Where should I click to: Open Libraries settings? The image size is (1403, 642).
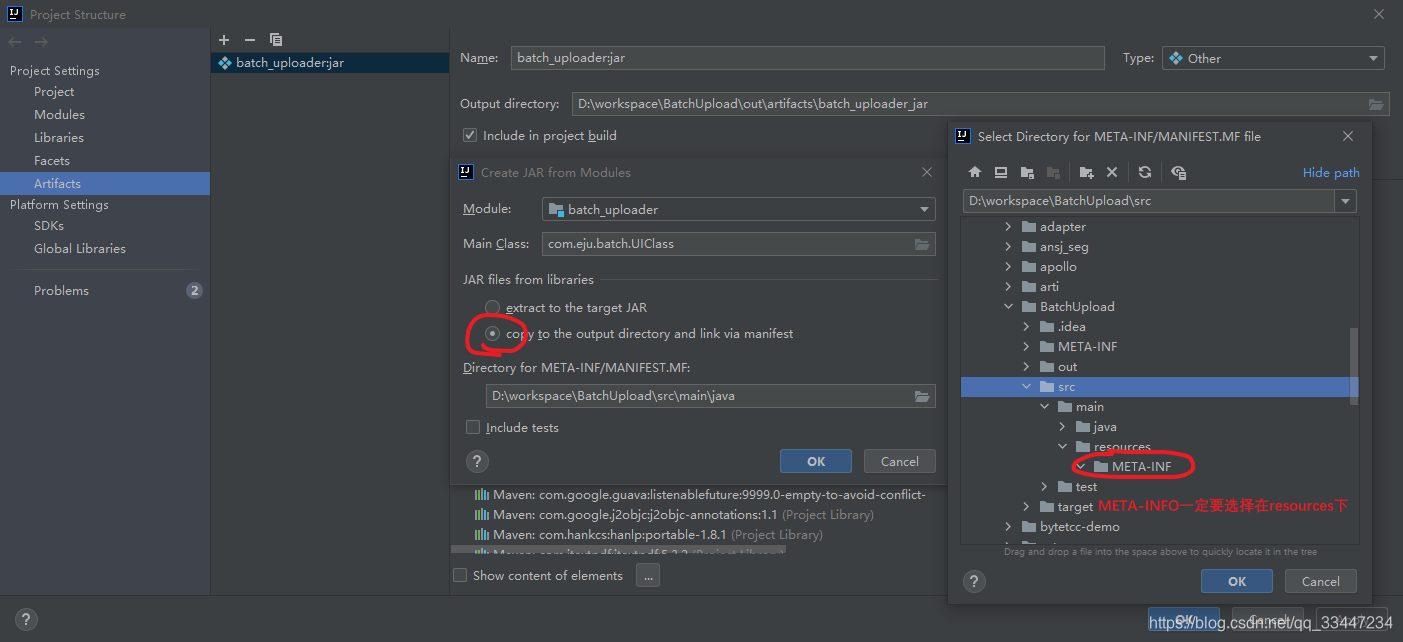click(59, 138)
